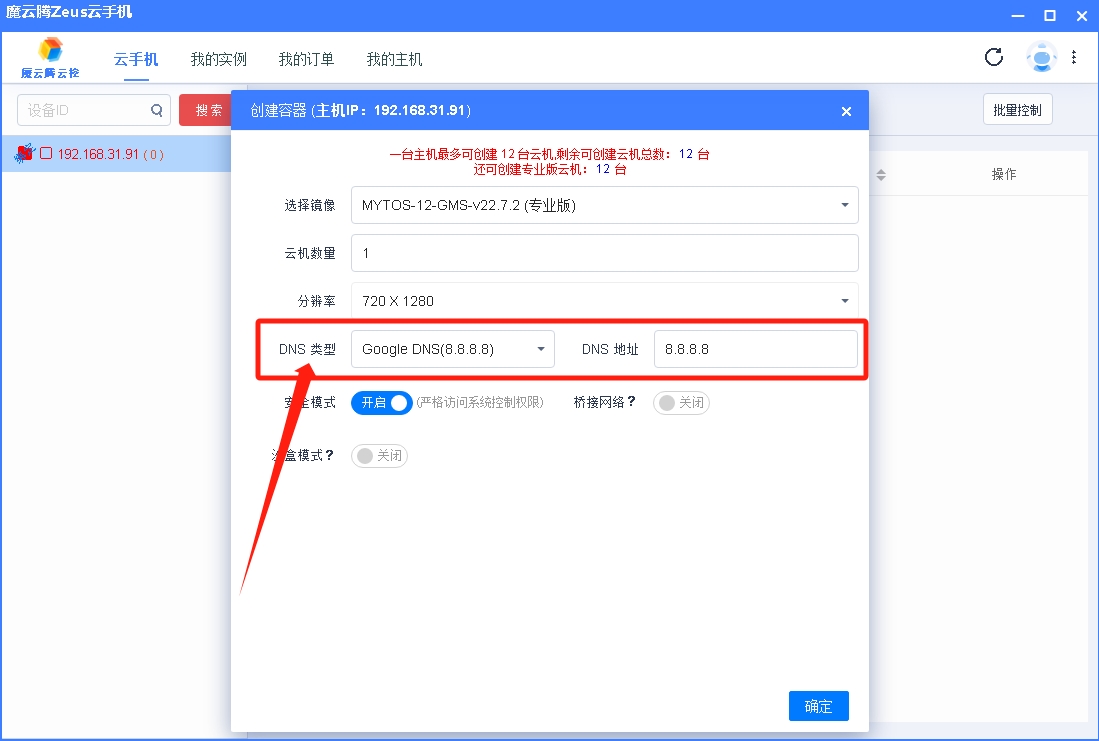Go to the 我的主机 tab
The height and width of the screenshot is (741, 1099).
pos(394,60)
